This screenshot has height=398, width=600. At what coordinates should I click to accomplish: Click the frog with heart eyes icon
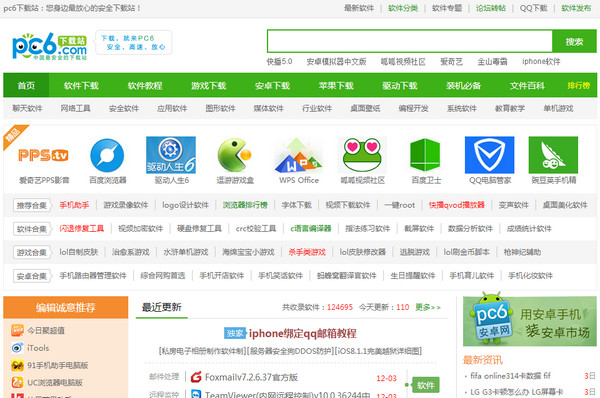point(362,155)
